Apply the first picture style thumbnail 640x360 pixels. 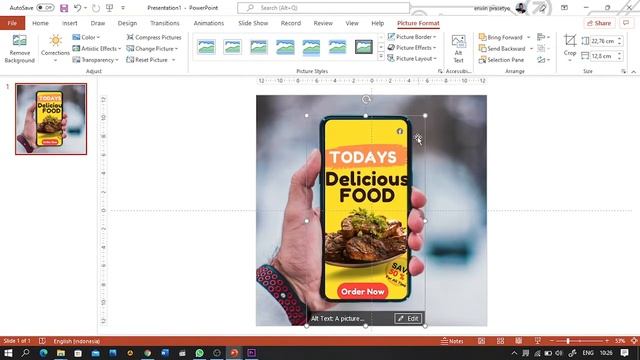click(x=206, y=47)
